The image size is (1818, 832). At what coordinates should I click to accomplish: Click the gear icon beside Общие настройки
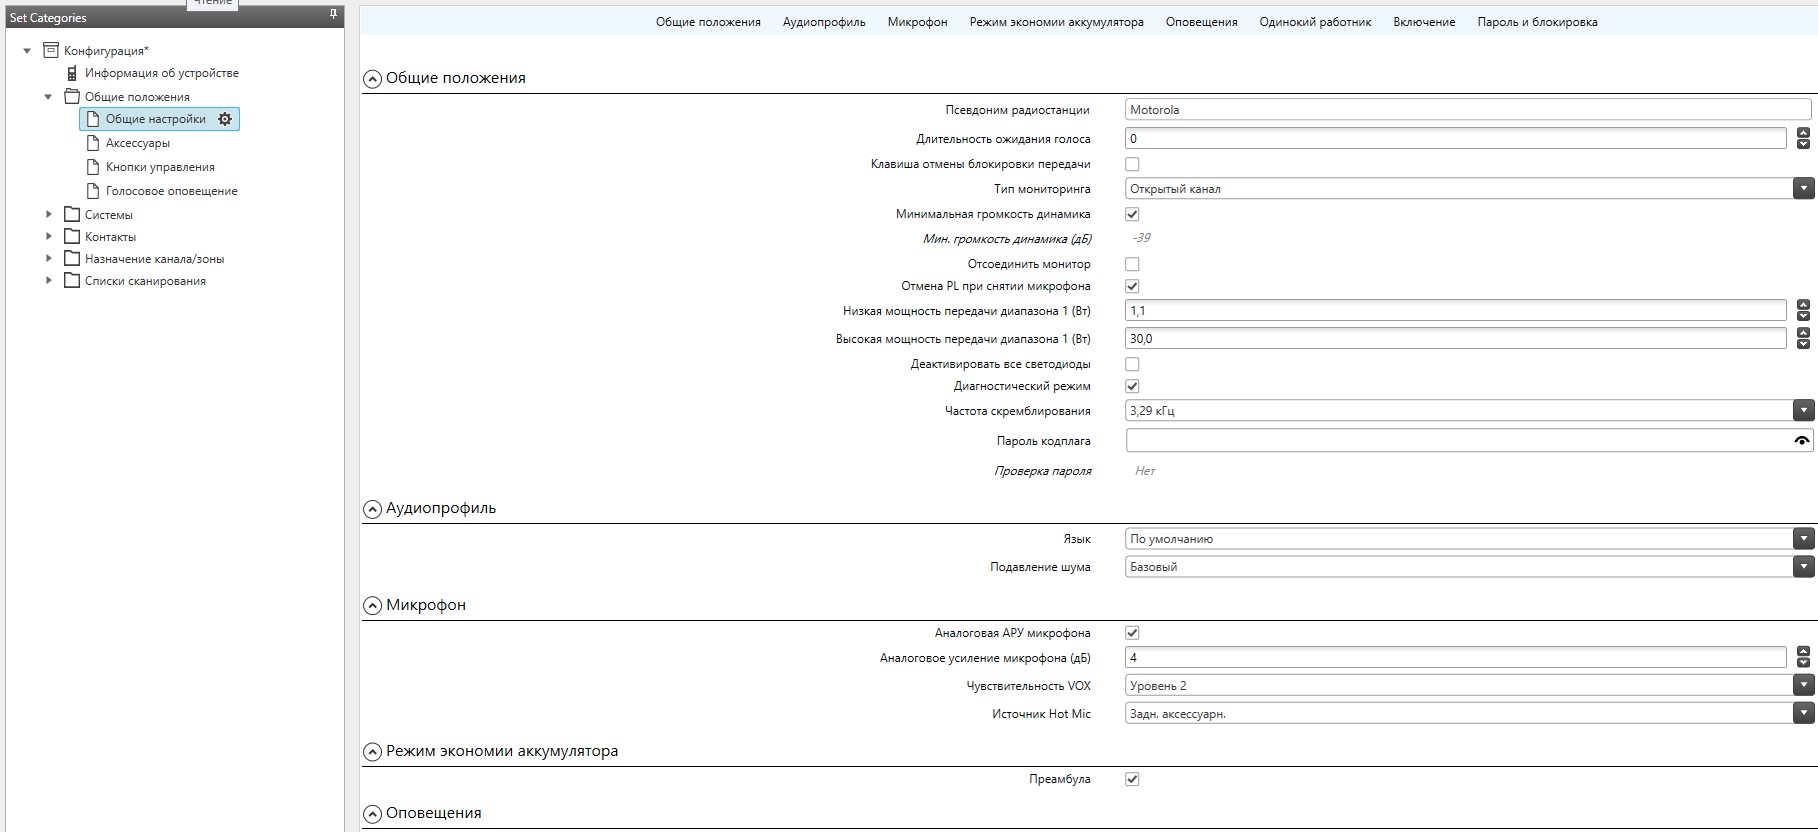[x=225, y=119]
